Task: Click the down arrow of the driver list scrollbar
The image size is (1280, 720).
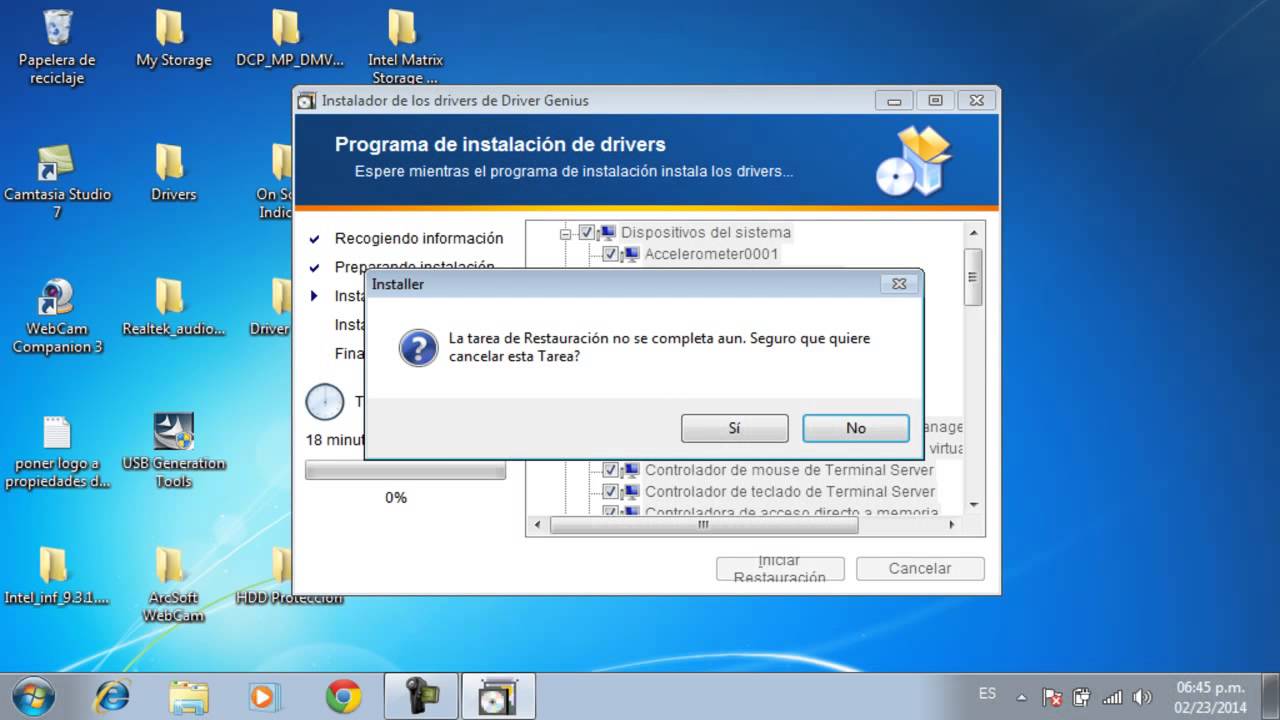Action: [974, 506]
